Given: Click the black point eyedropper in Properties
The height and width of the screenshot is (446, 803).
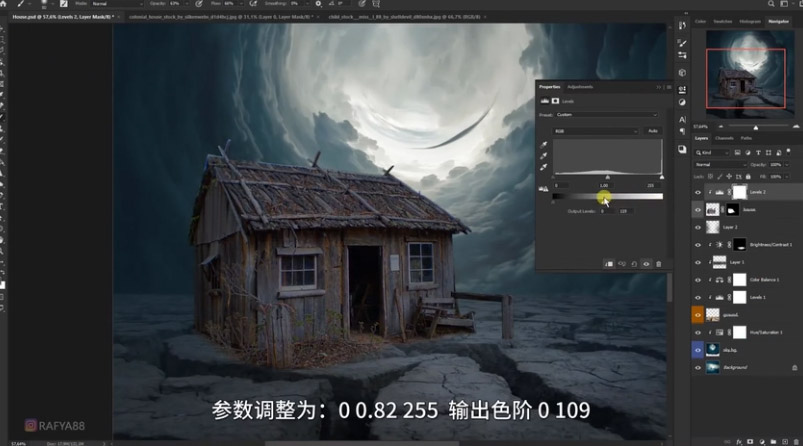Looking at the screenshot, I should pyautogui.click(x=544, y=144).
